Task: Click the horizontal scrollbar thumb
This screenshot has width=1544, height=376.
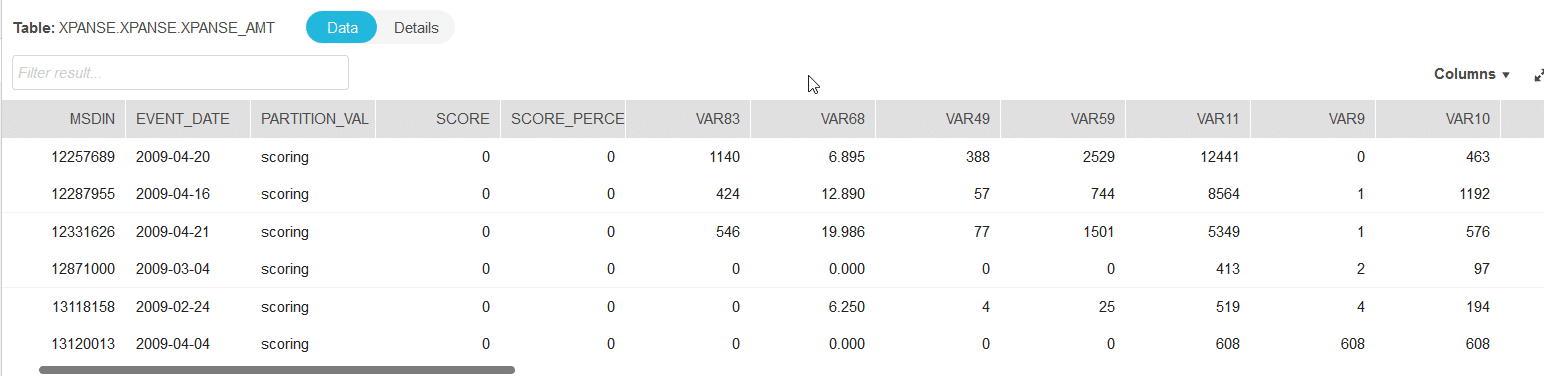Action: click(x=277, y=370)
